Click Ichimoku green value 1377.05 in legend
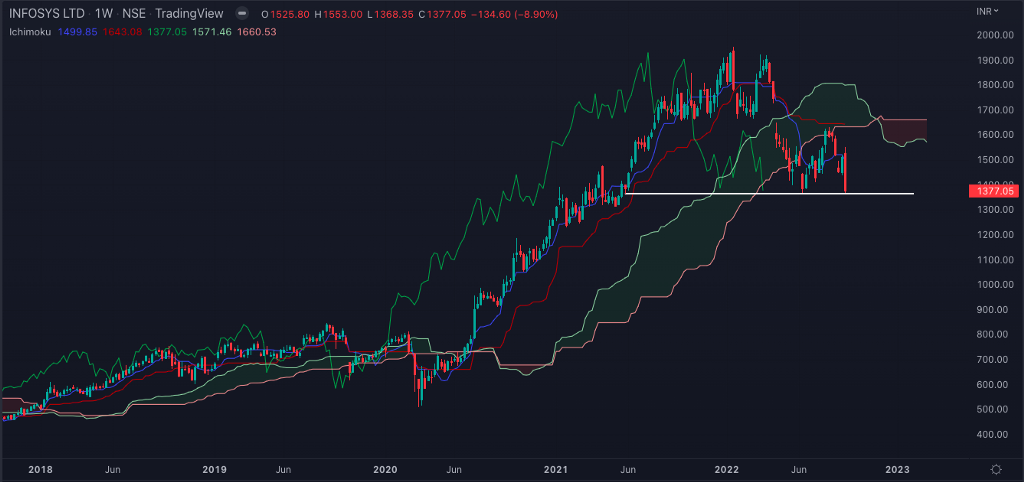The image size is (1024, 482). 167,31
